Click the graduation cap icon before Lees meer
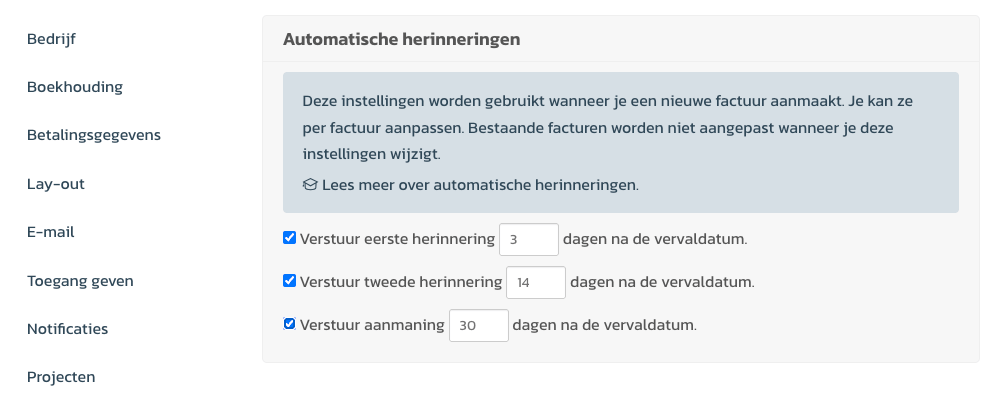This screenshot has width=990, height=394. 309,186
